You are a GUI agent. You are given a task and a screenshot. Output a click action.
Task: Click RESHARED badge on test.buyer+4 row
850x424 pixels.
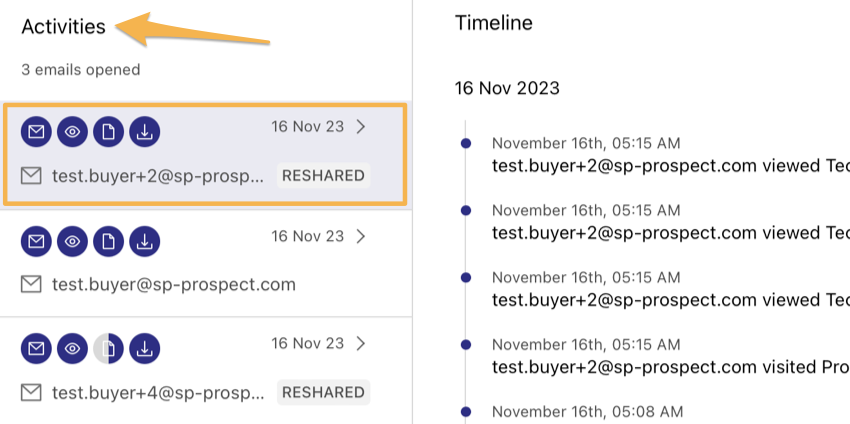[x=324, y=392]
